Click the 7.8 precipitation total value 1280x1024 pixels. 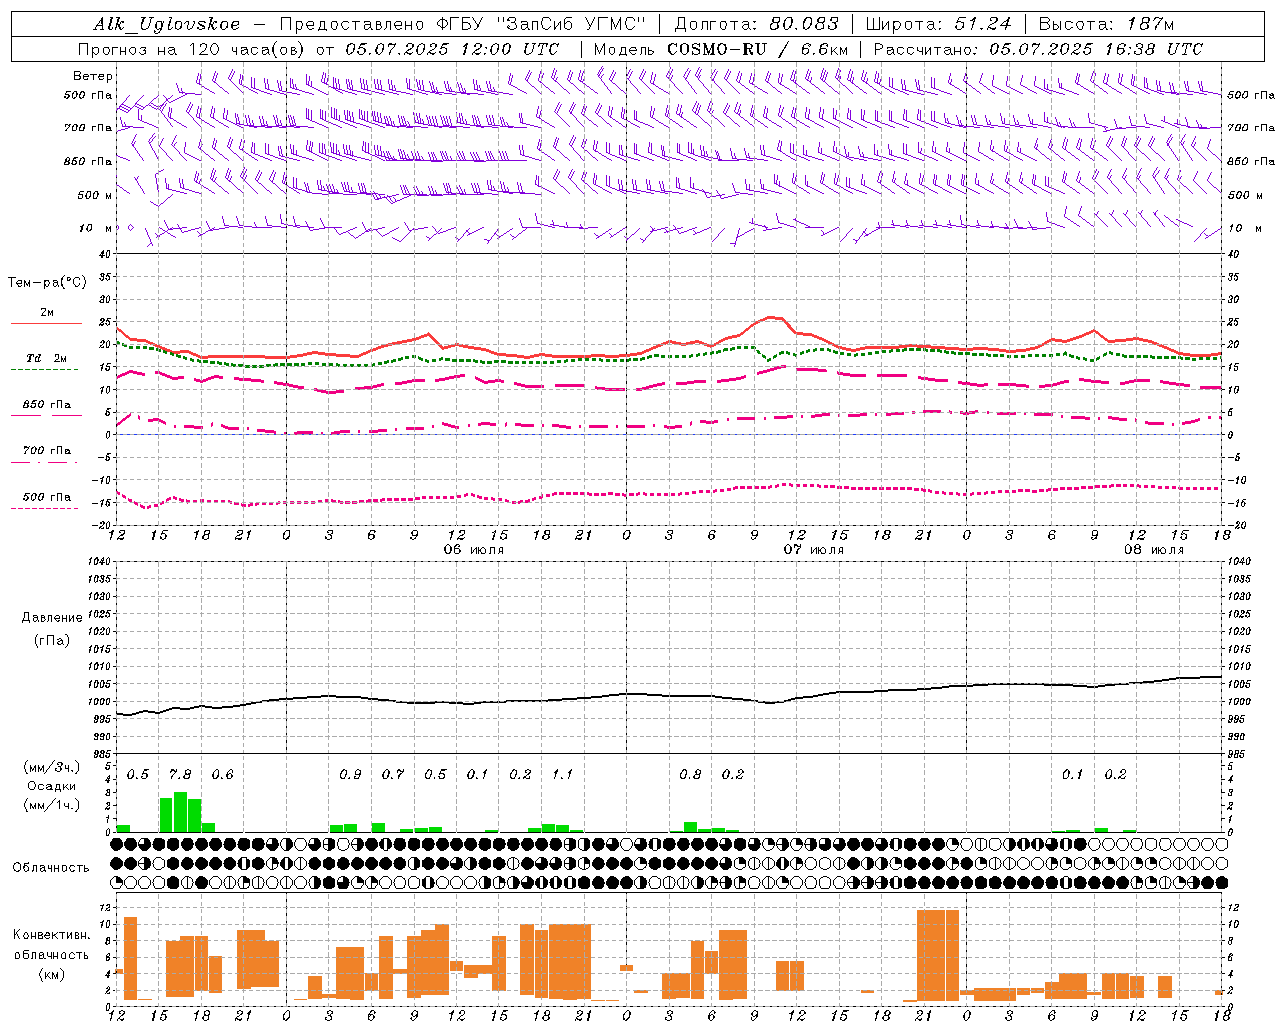180,775
